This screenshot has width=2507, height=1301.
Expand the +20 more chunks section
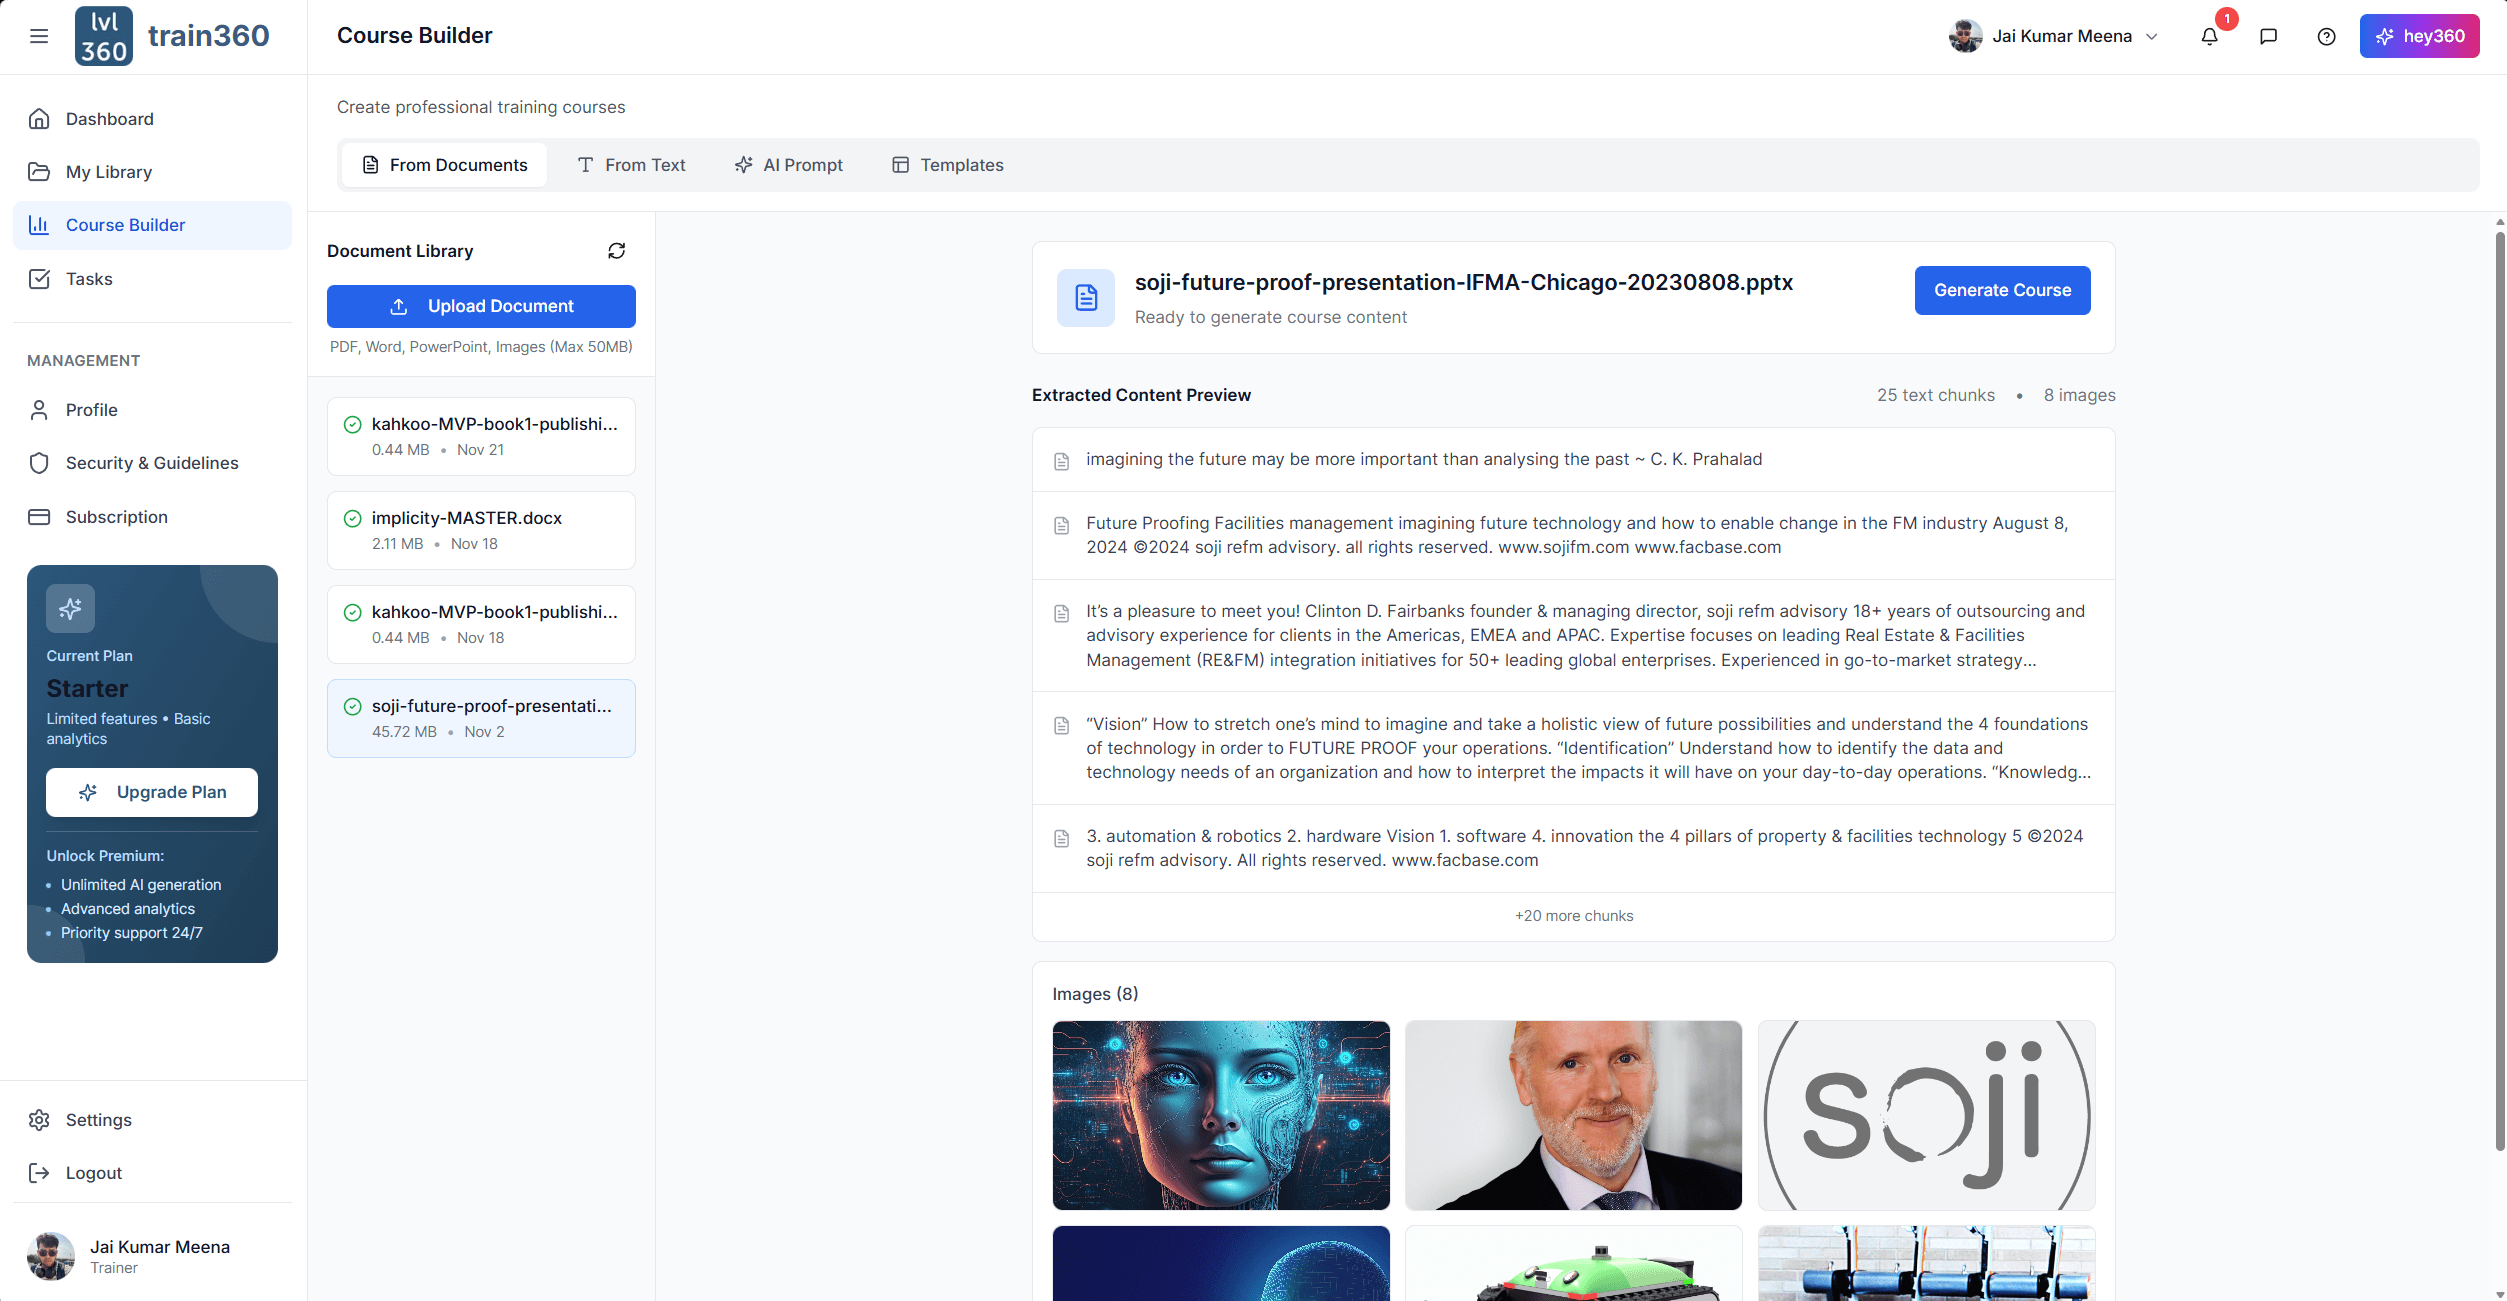[1573, 915]
